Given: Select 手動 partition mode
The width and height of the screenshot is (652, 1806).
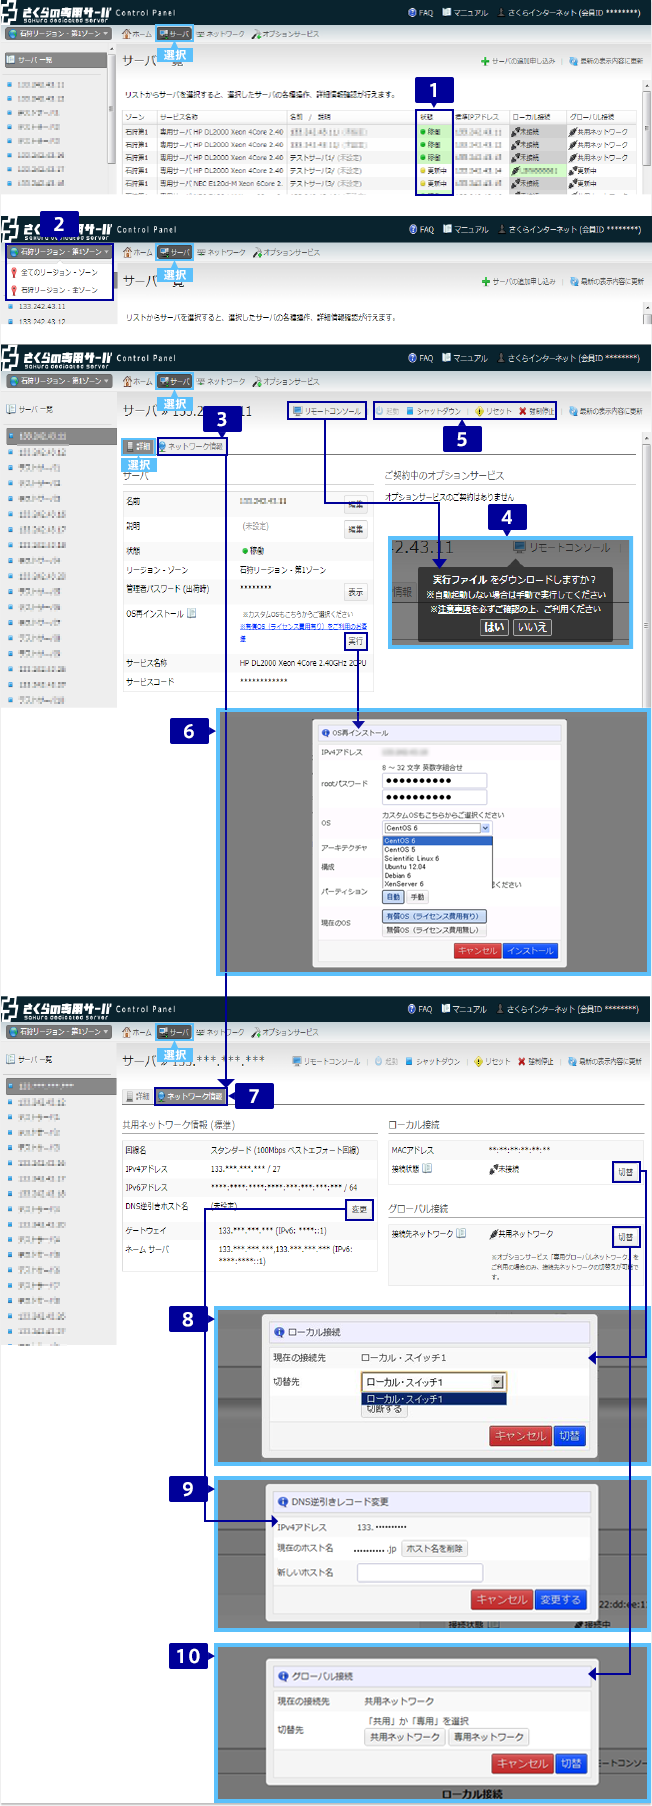Looking at the screenshot, I should (x=417, y=897).
